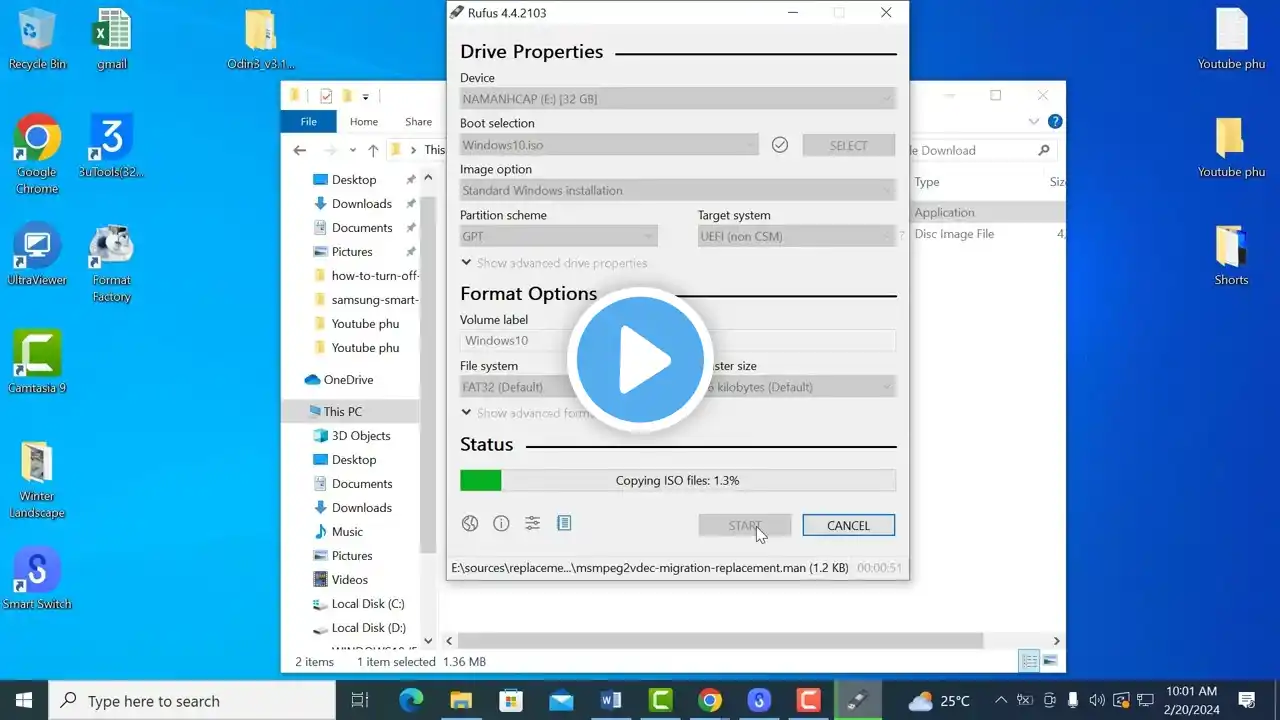
Task: Open Odin3 folder on desktop
Action: tap(261, 40)
